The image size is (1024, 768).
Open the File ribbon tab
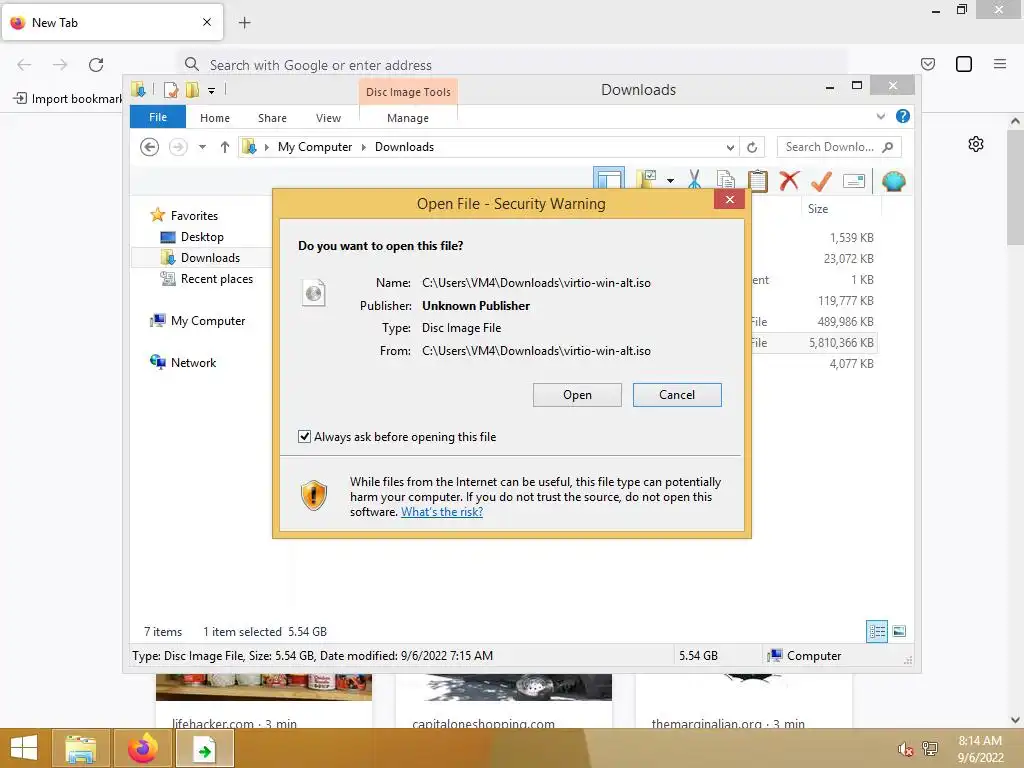point(158,117)
